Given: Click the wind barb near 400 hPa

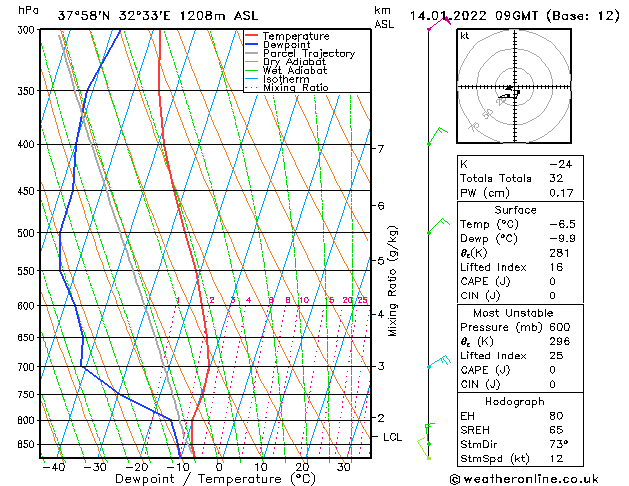Looking at the screenshot, I should [436, 136].
